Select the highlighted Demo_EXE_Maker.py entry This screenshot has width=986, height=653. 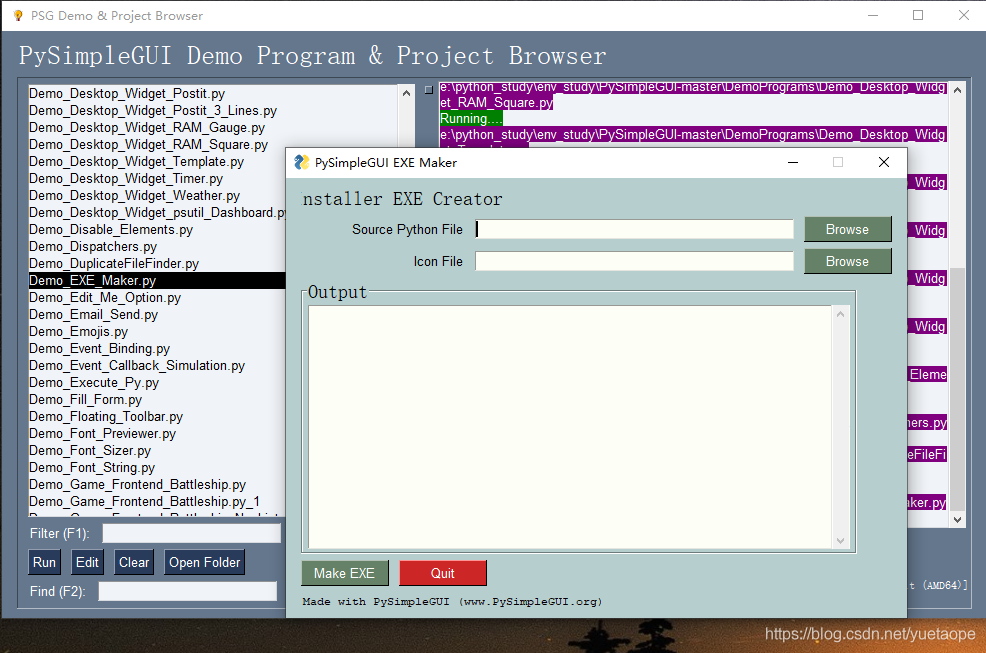(x=157, y=281)
